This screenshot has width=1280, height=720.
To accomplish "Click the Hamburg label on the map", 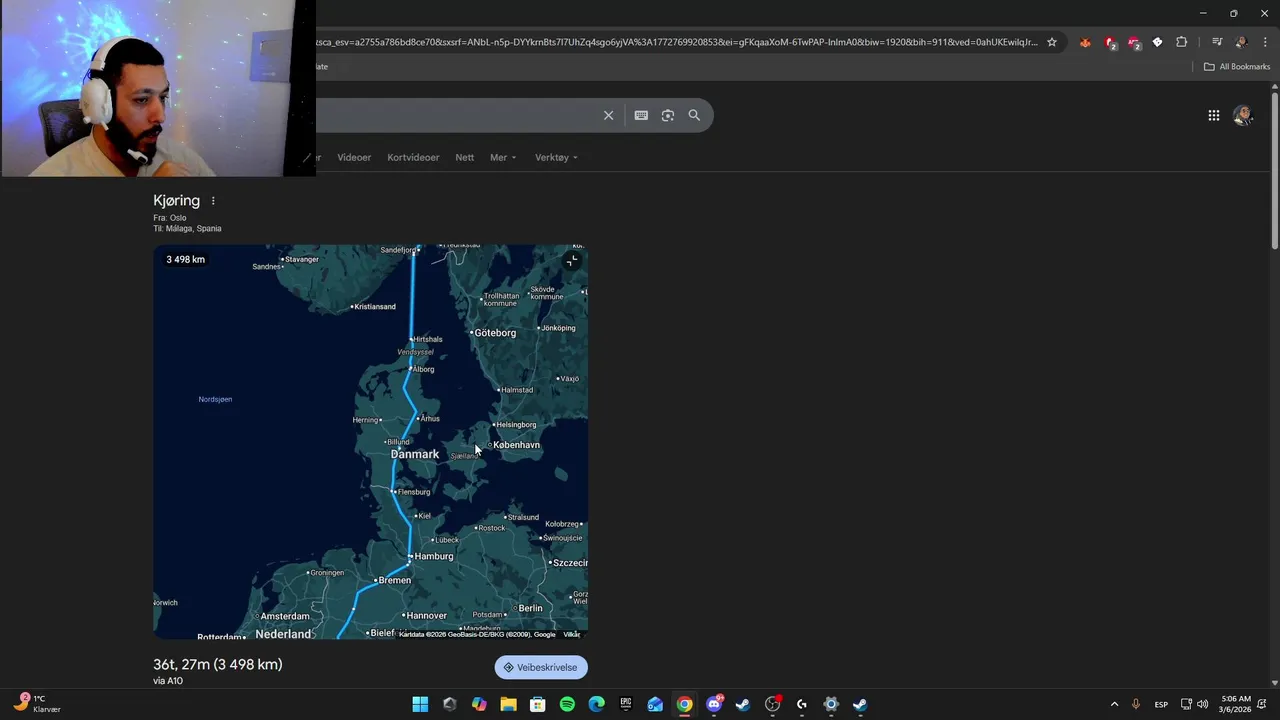I will tap(433, 556).
